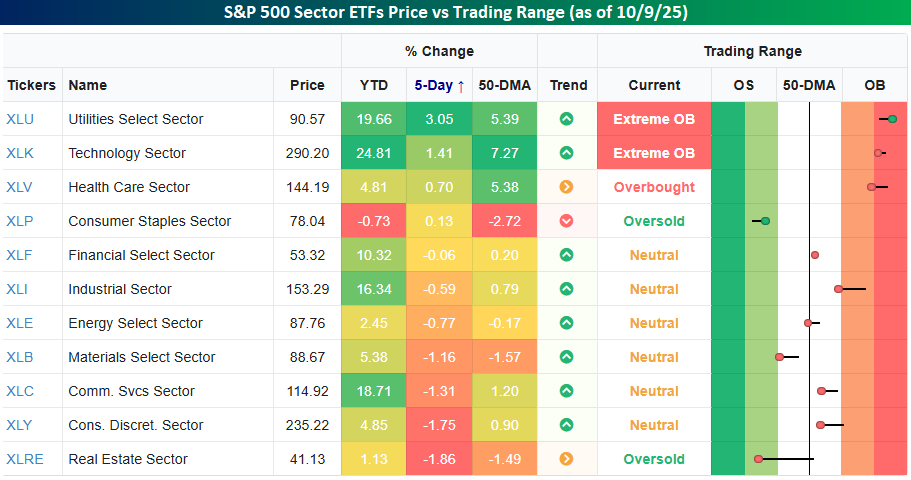Screen dimensions: 911x480
Task: Click the XLY green uptrend icon
Action: 566,425
